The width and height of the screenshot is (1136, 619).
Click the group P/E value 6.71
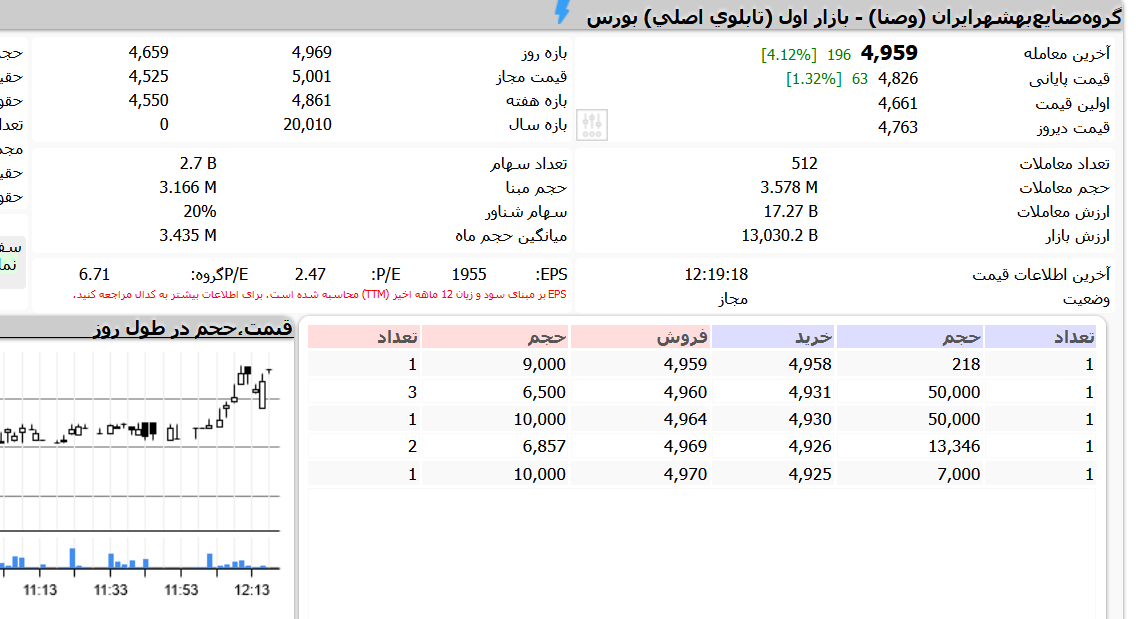(94, 275)
